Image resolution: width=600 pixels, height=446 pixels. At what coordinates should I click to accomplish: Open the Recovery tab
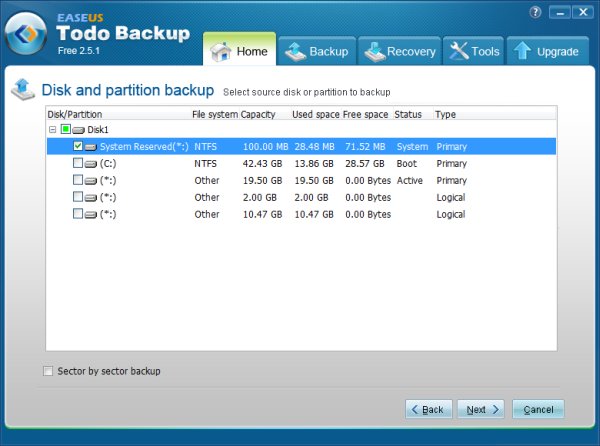(x=399, y=51)
